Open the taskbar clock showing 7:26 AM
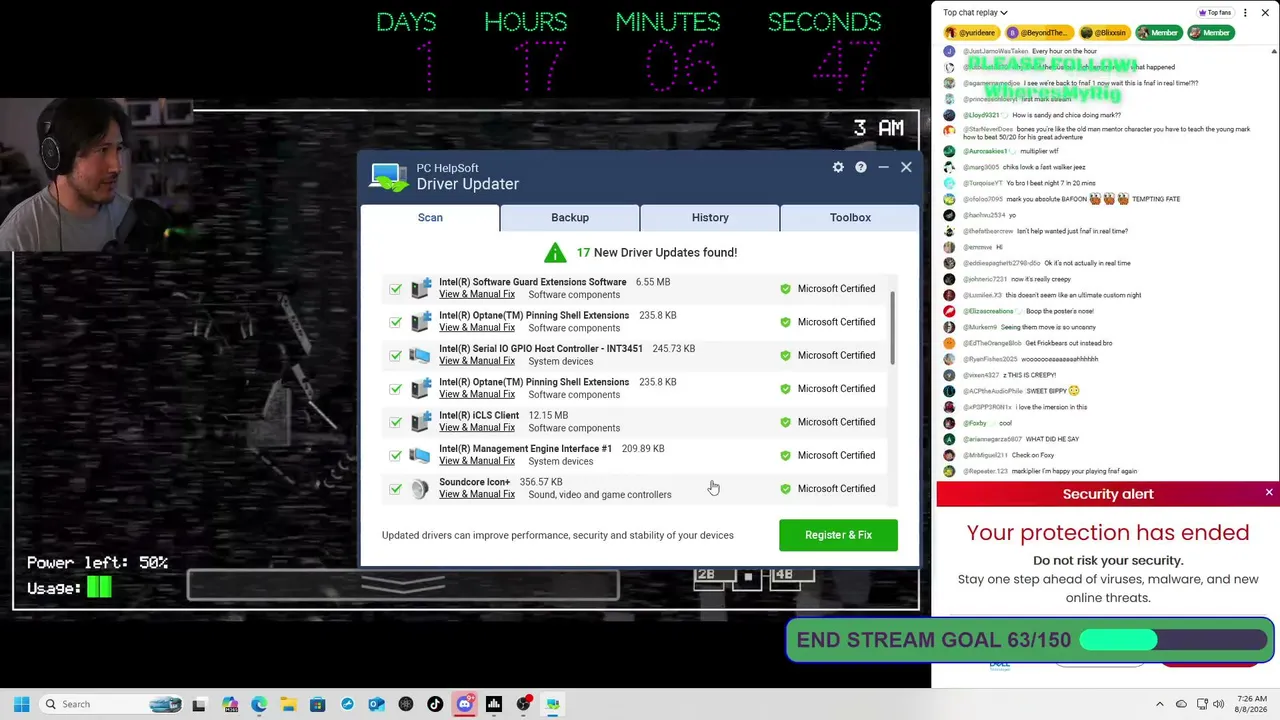Viewport: 1280px width, 720px height. click(x=1252, y=704)
